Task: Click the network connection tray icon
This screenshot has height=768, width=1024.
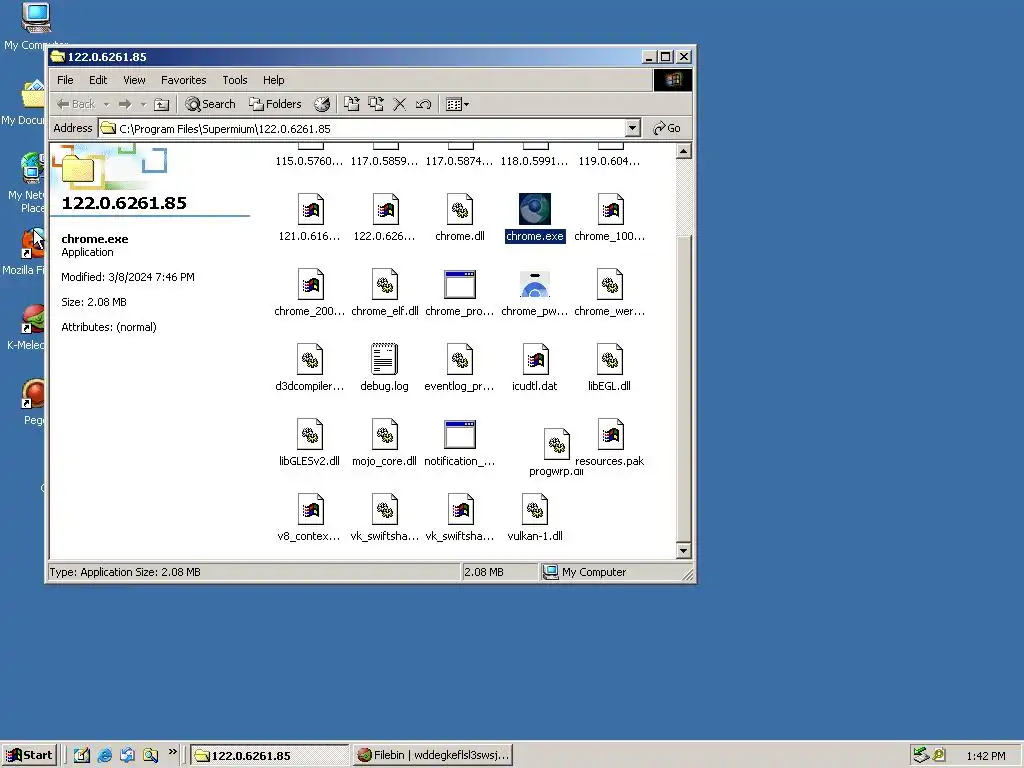Action: point(921,755)
